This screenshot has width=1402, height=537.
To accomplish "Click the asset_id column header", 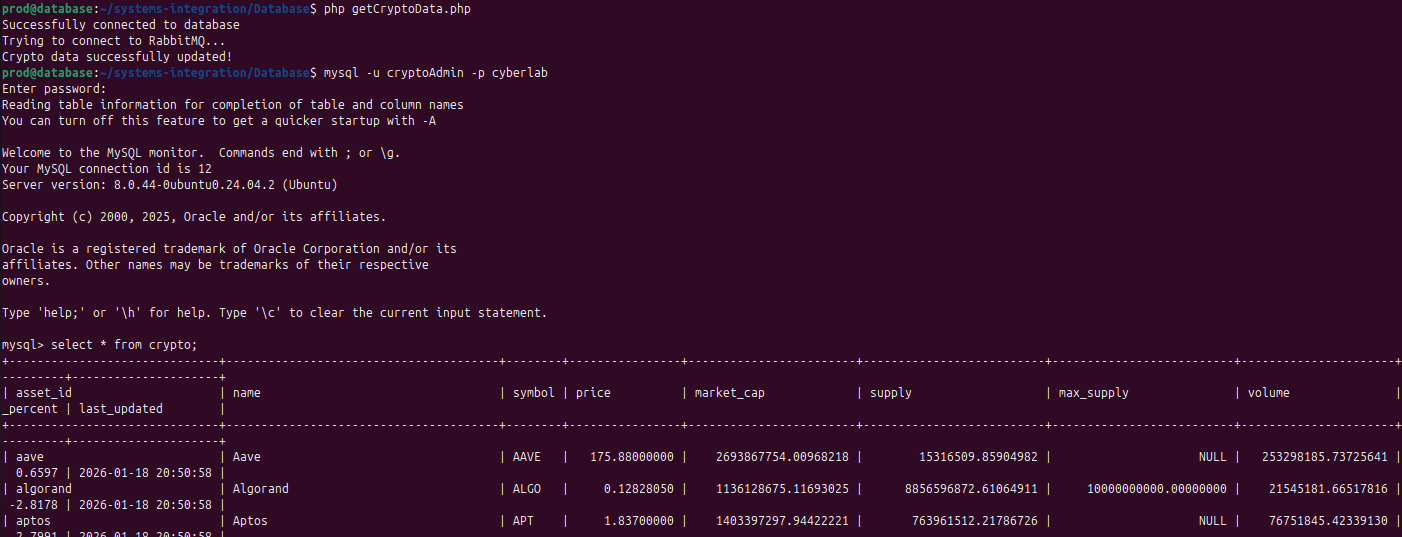I will [x=44, y=393].
